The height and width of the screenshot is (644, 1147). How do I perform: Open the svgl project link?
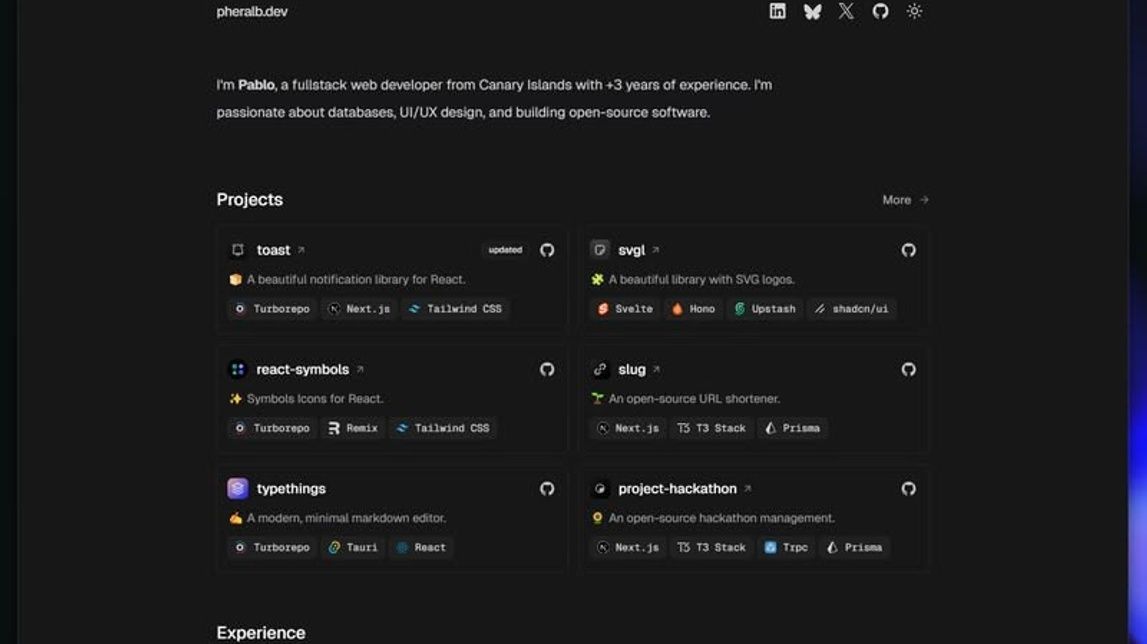[x=639, y=250]
